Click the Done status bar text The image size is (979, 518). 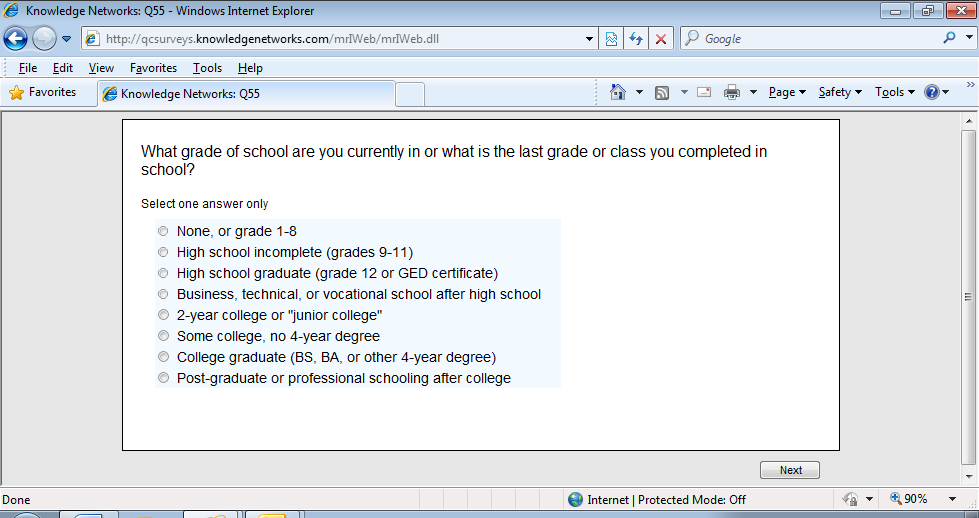coord(16,499)
